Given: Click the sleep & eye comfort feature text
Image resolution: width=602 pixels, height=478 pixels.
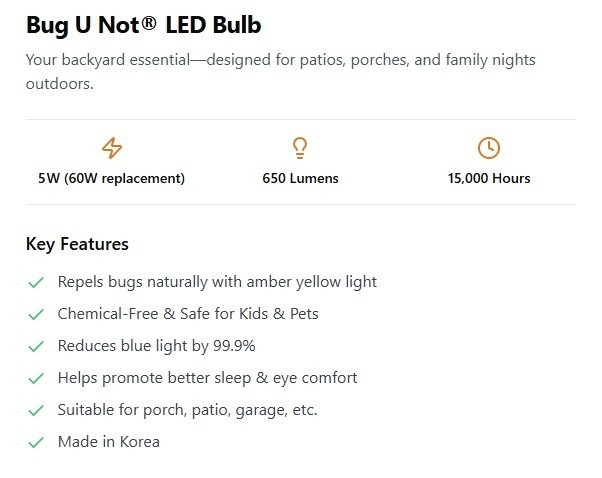Looking at the screenshot, I should [x=207, y=378].
